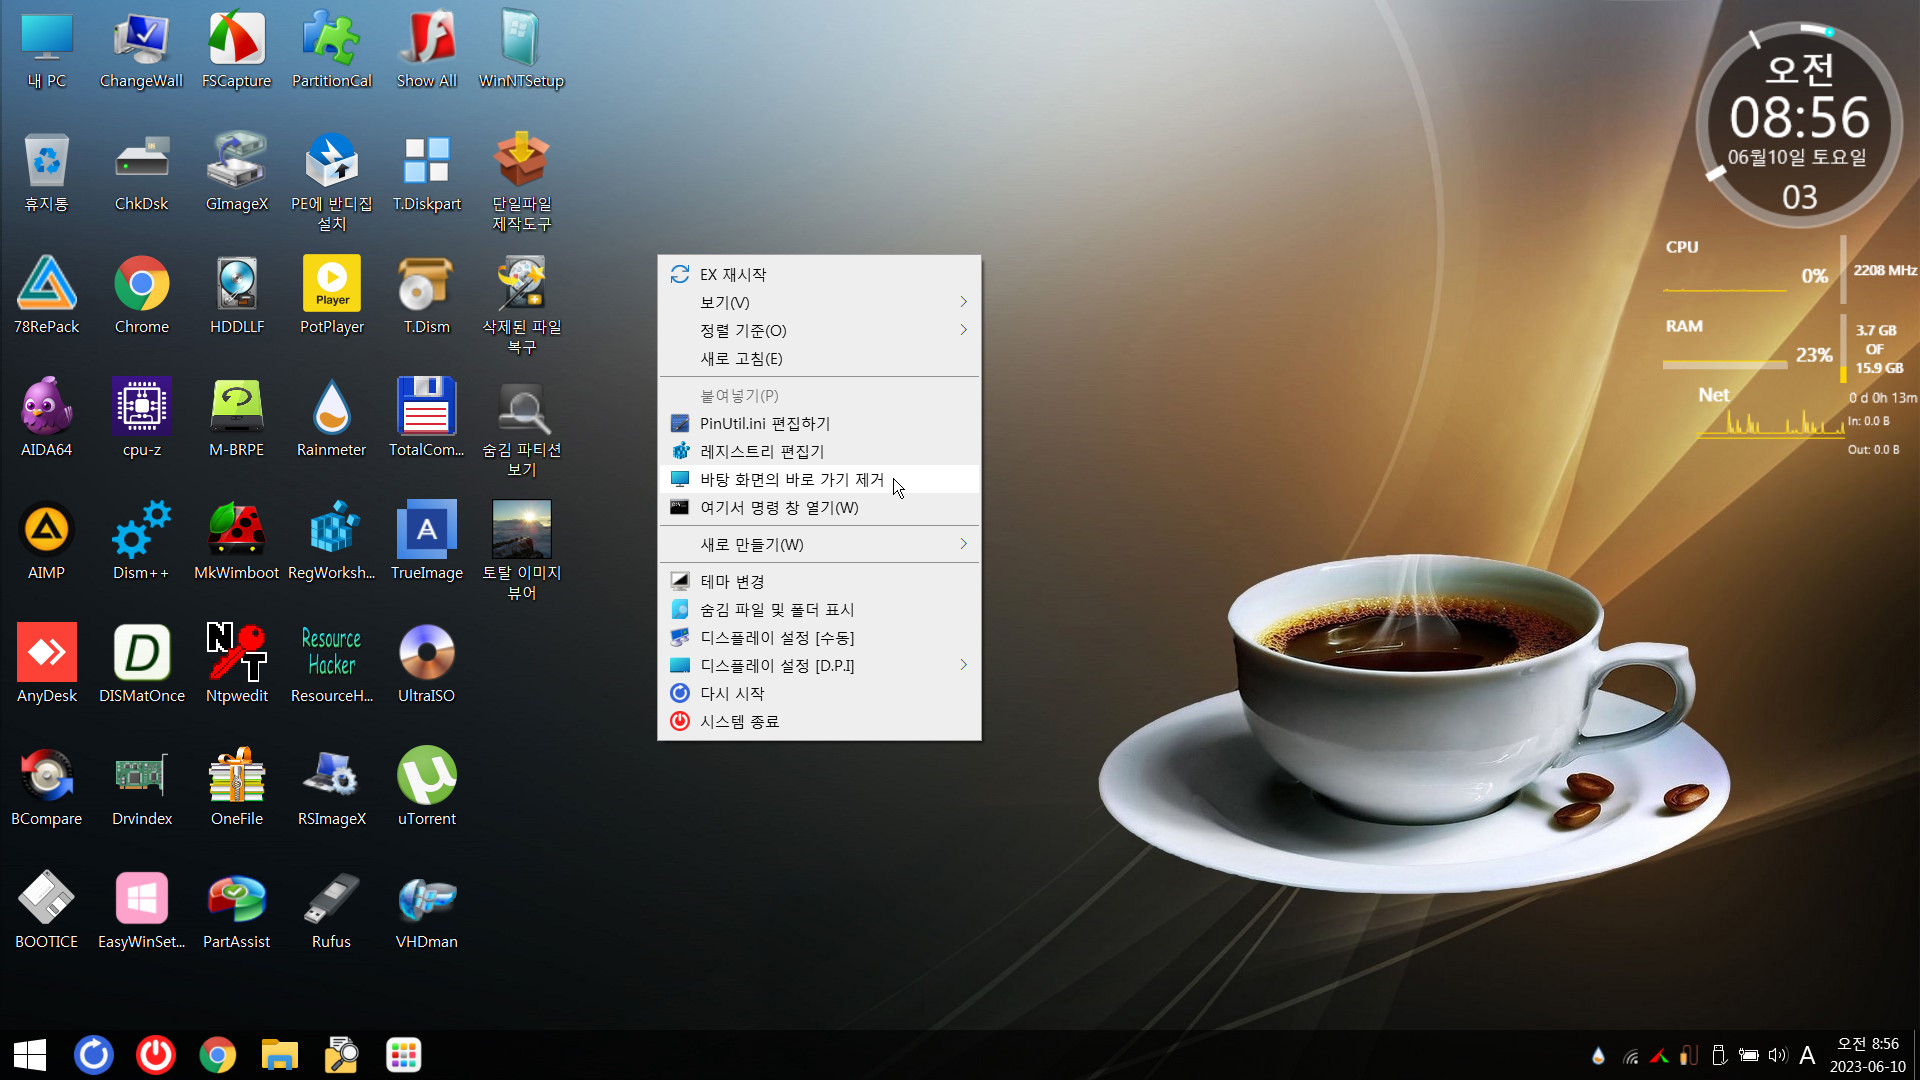Click the PartAssist desktop icon
The width and height of the screenshot is (1920, 1080).
(x=236, y=911)
